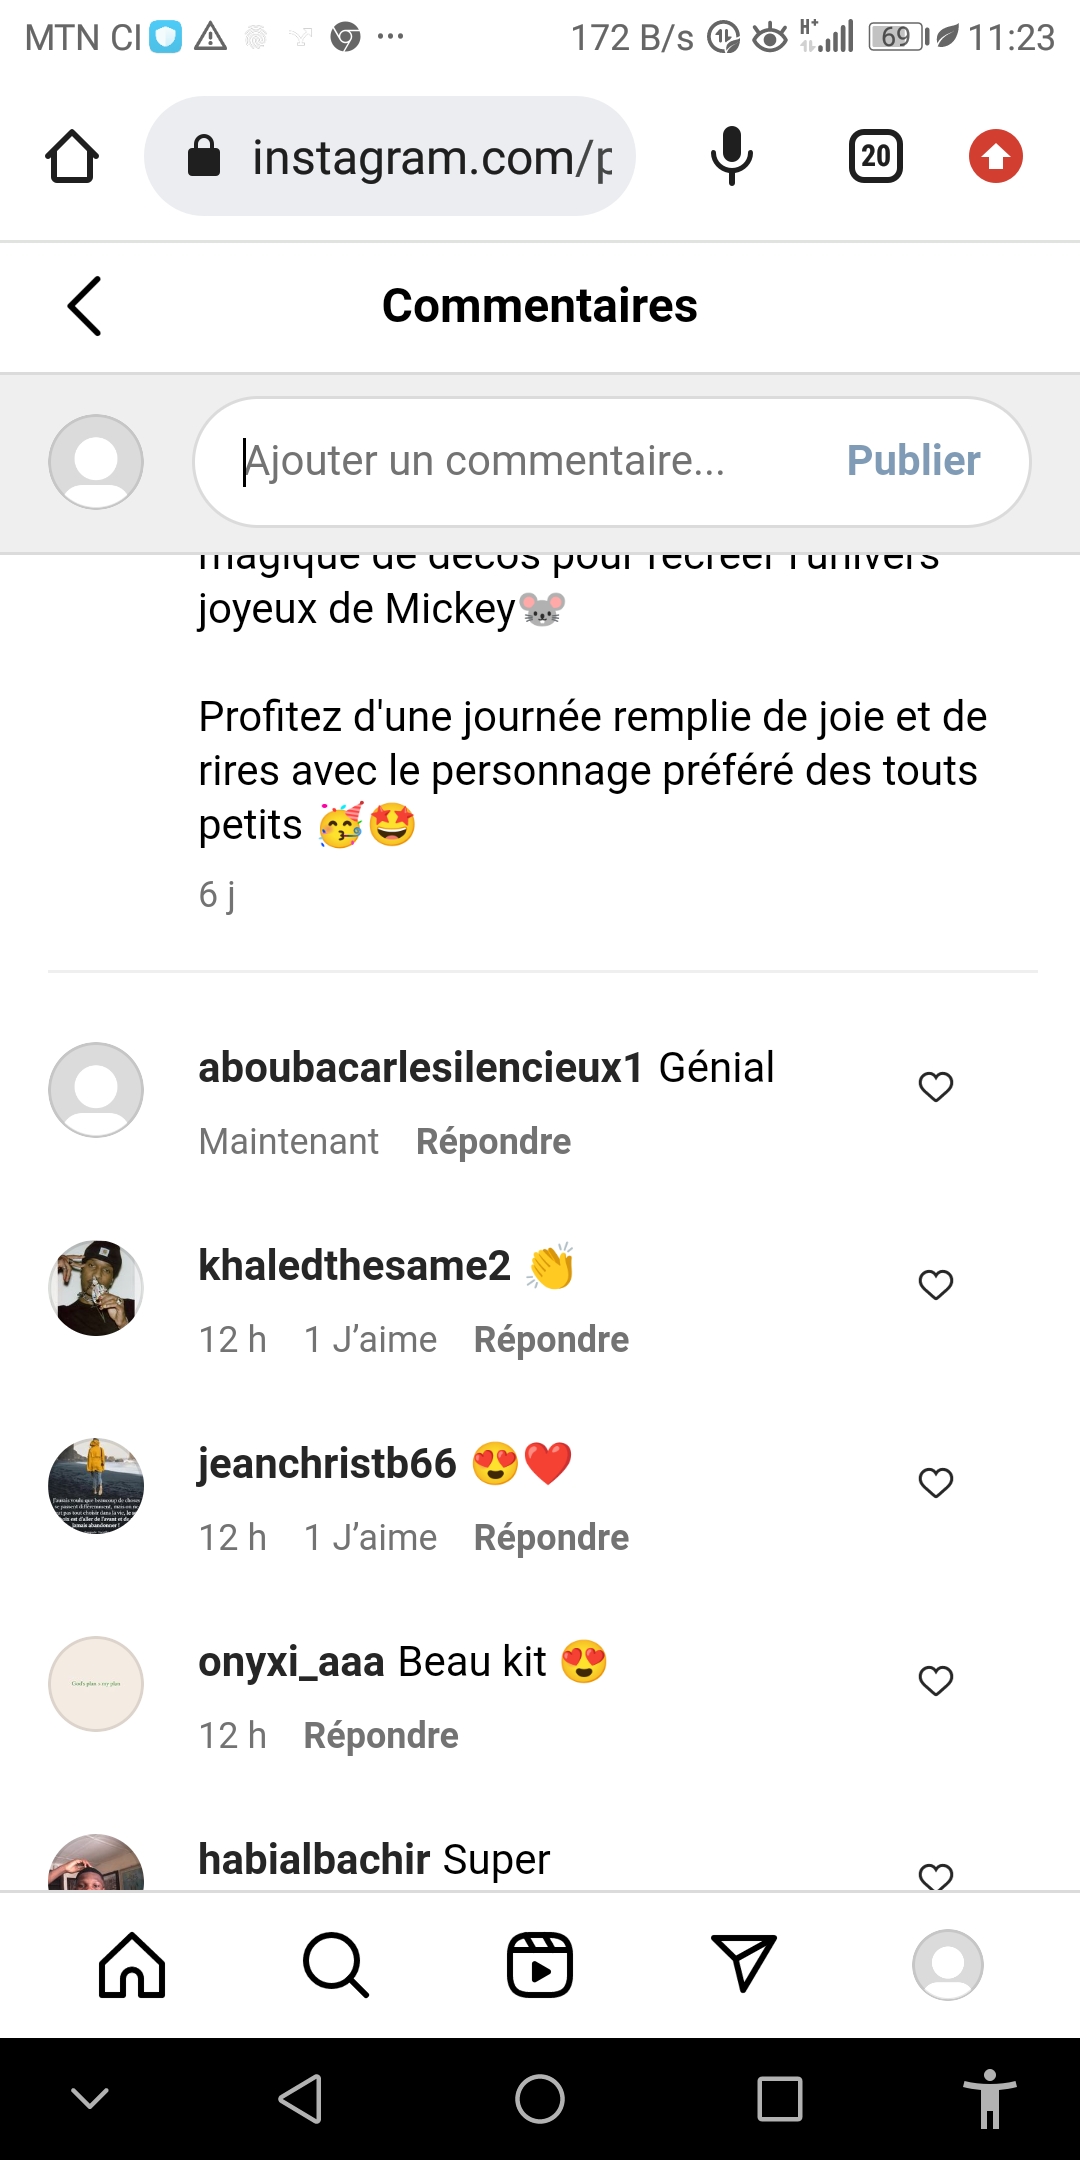
Task: Tap the Ajouter un commentaire field
Action: pos(520,461)
